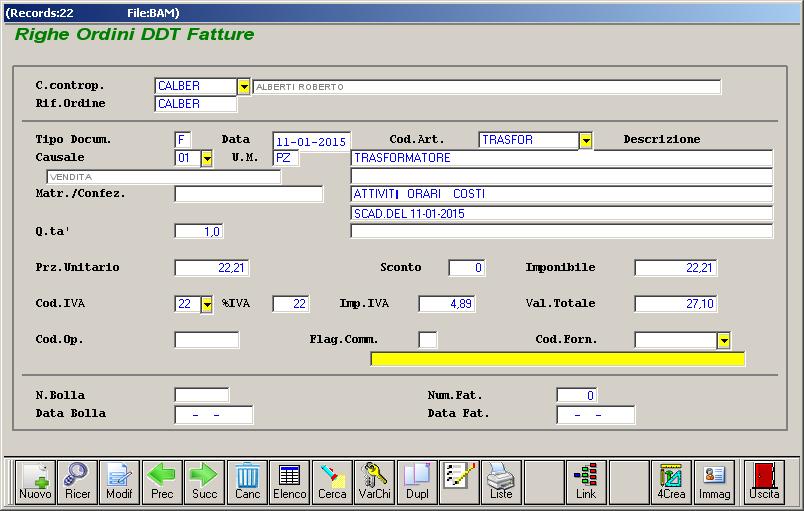The height and width of the screenshot is (511, 804).
Task: Expand the C.controp. CALBER dropdown arrow
Action: [x=244, y=87]
